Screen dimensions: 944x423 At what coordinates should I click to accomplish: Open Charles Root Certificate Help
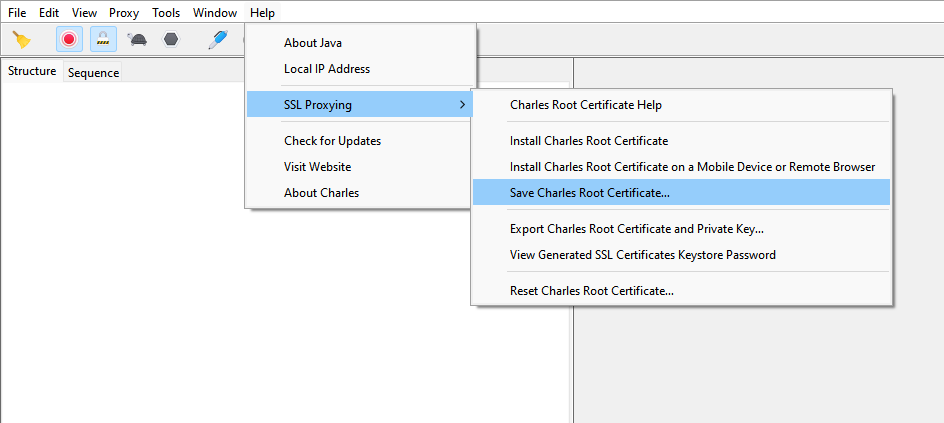tap(682, 105)
